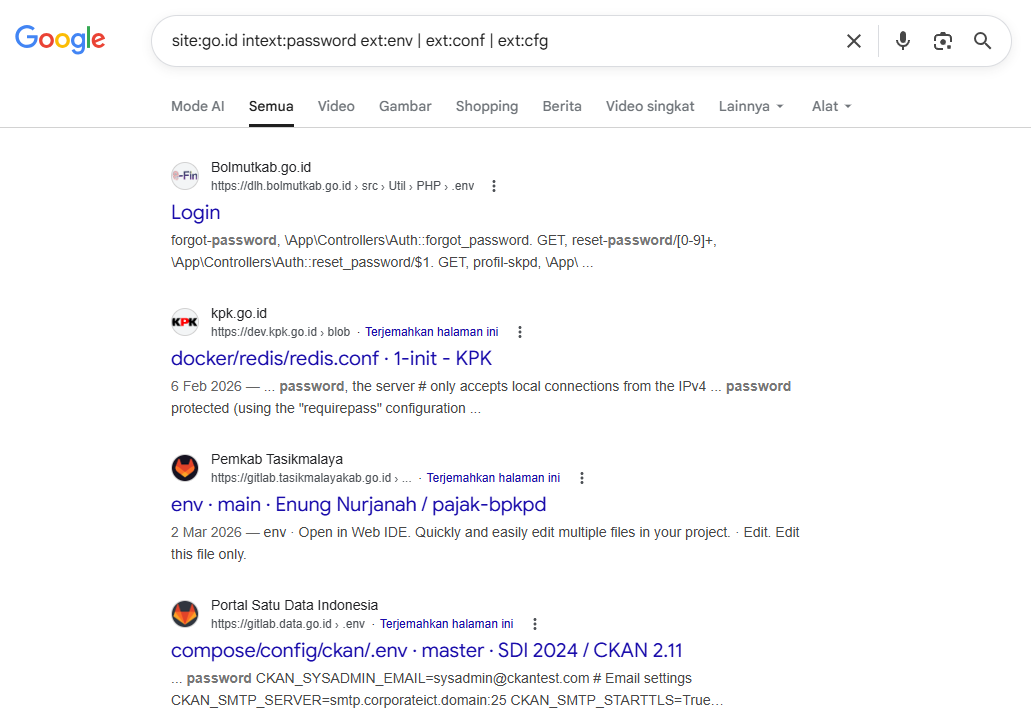Switch to the Gambar tab
Viewport: 1031px width, 725px height.
click(x=405, y=106)
